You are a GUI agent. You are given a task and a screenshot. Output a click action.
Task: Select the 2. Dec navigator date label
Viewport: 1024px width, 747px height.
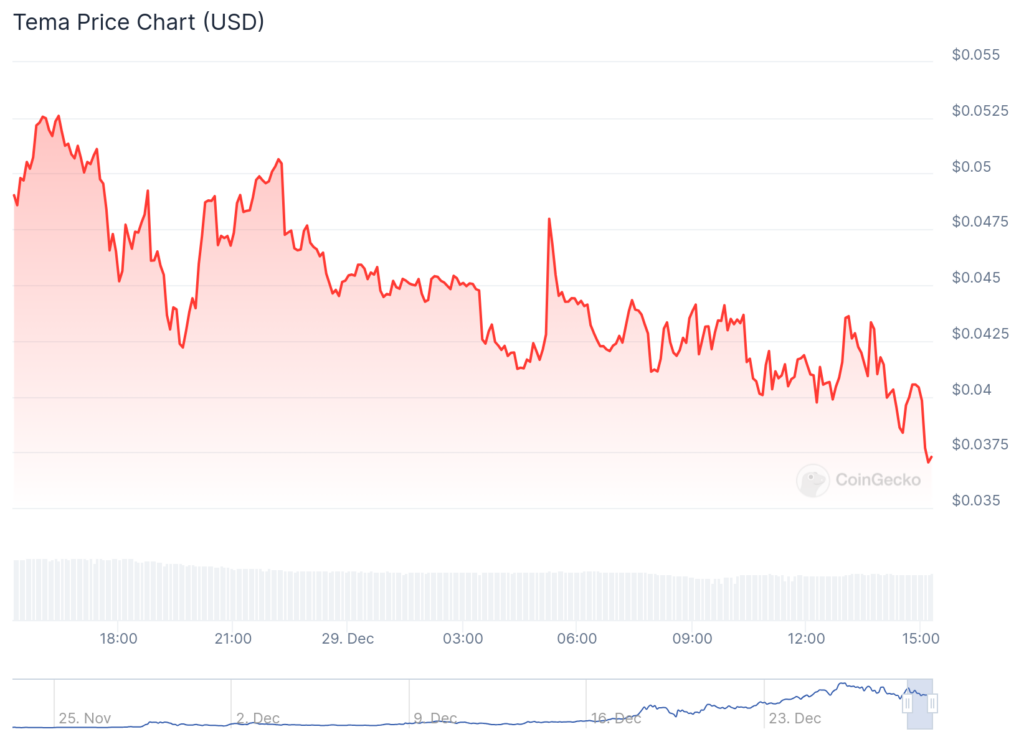258,718
